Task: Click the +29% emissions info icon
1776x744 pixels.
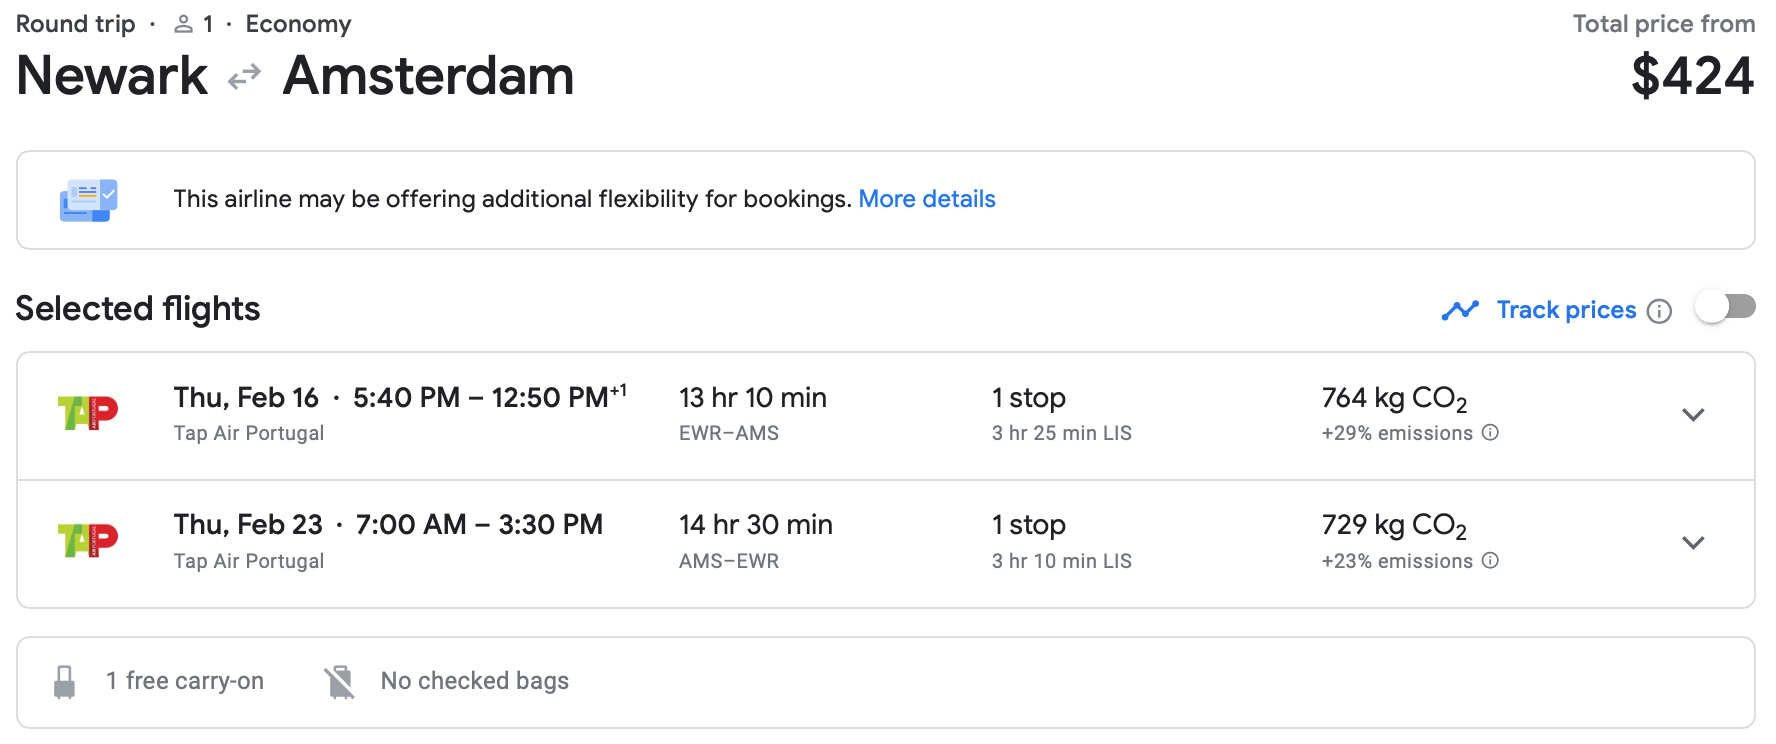Action: (x=1490, y=432)
